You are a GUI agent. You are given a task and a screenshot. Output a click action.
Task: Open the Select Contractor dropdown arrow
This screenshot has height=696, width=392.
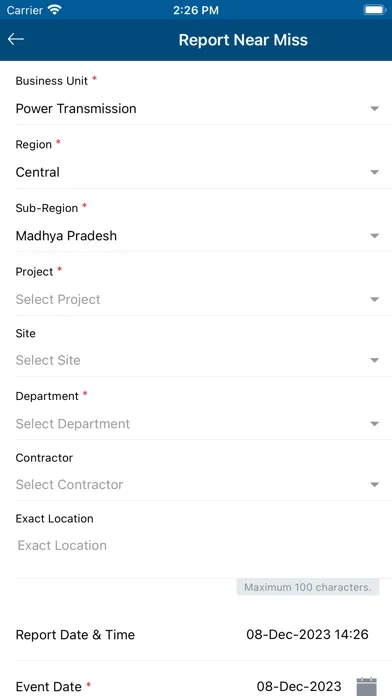375,485
